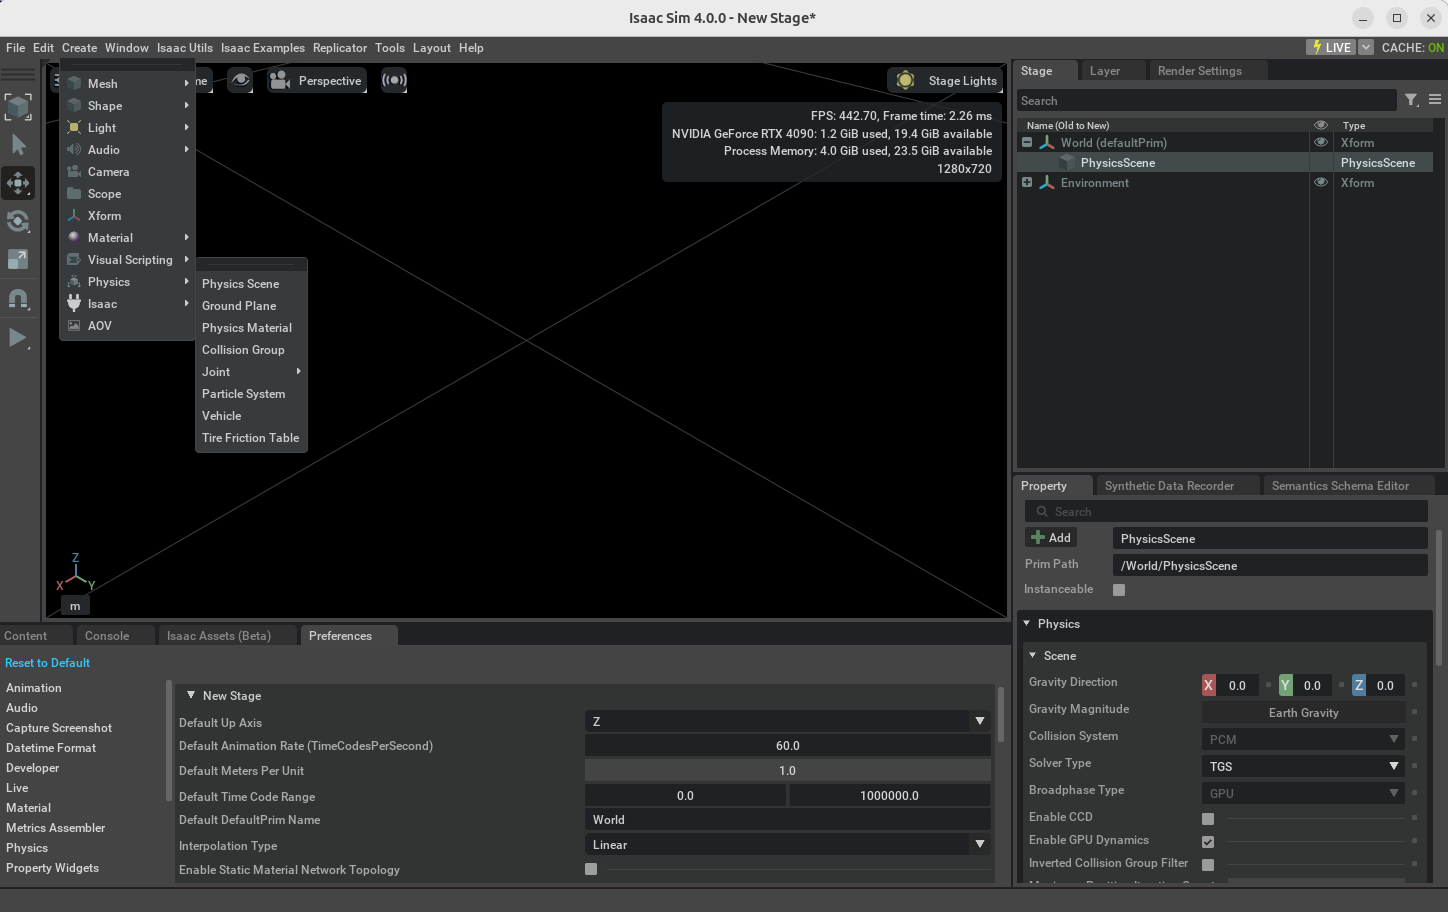Viewport: 1448px width, 912px height.
Task: Select Physics Material from the submenu
Action: coord(251,328)
